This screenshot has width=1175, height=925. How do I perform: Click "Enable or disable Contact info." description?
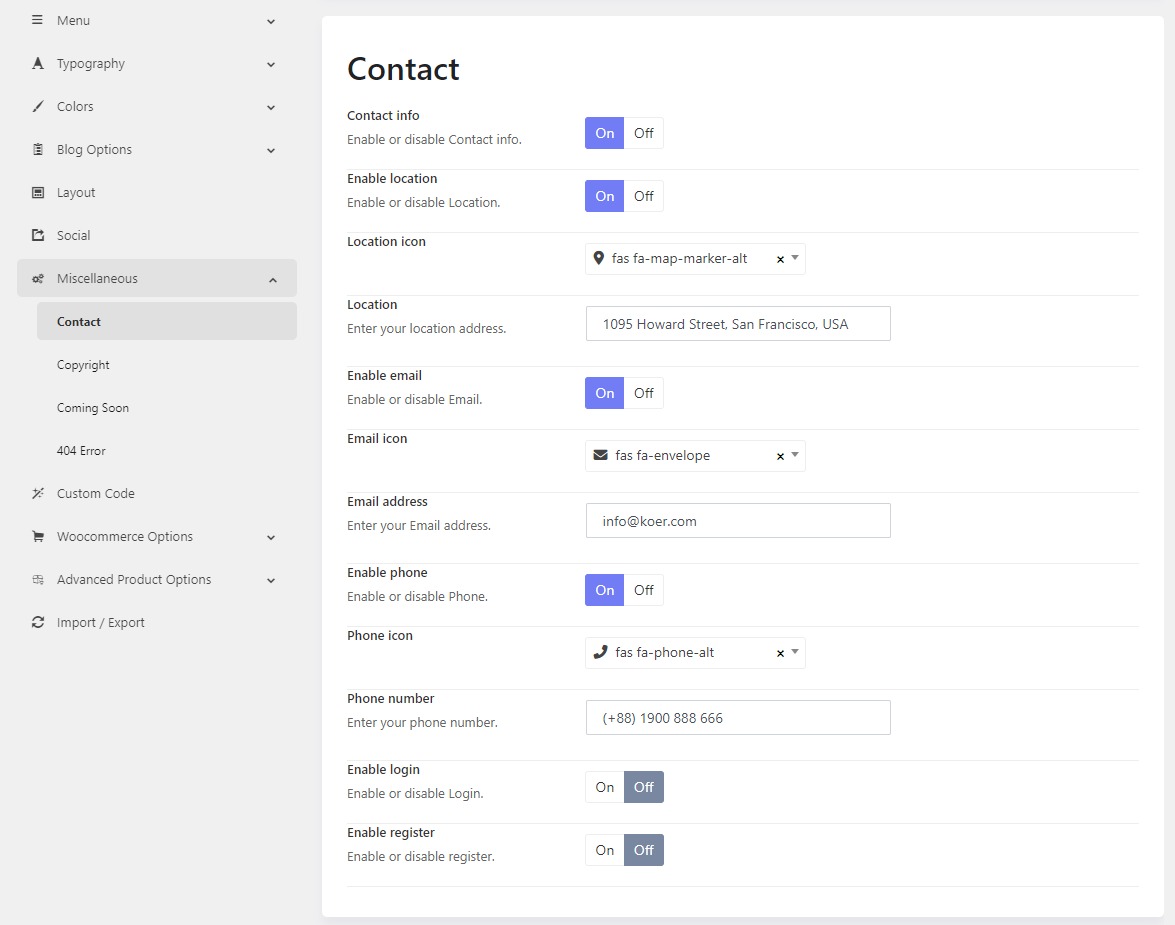(x=434, y=139)
